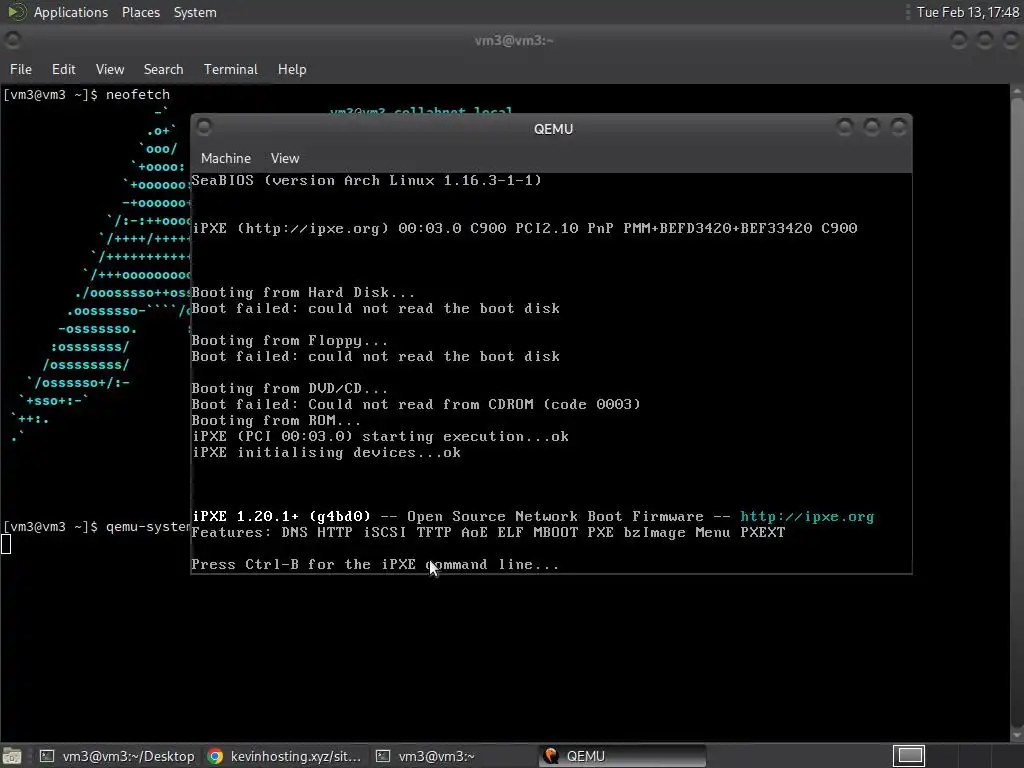This screenshot has width=1024, height=768.
Task: Click 'Booting from Hard Disk...' line in QEMU
Action: pyautogui.click(x=303, y=293)
